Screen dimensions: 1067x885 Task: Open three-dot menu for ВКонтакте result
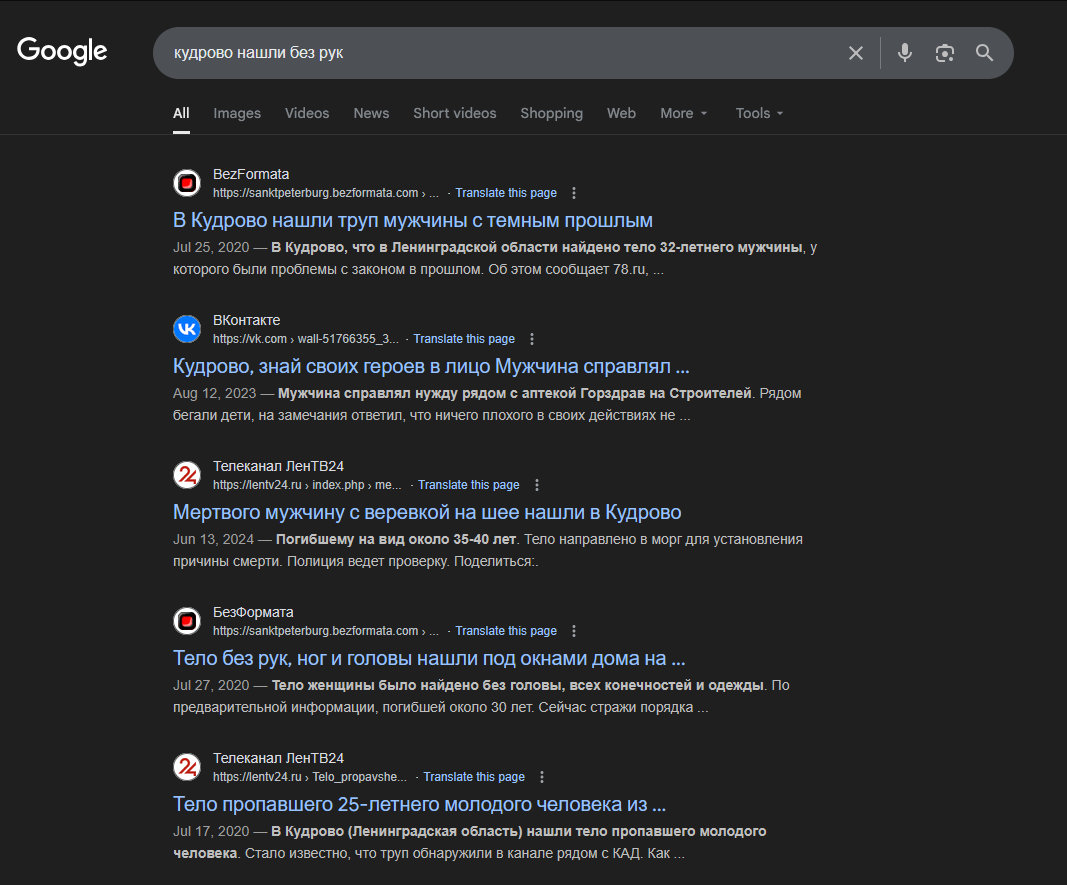(x=532, y=339)
